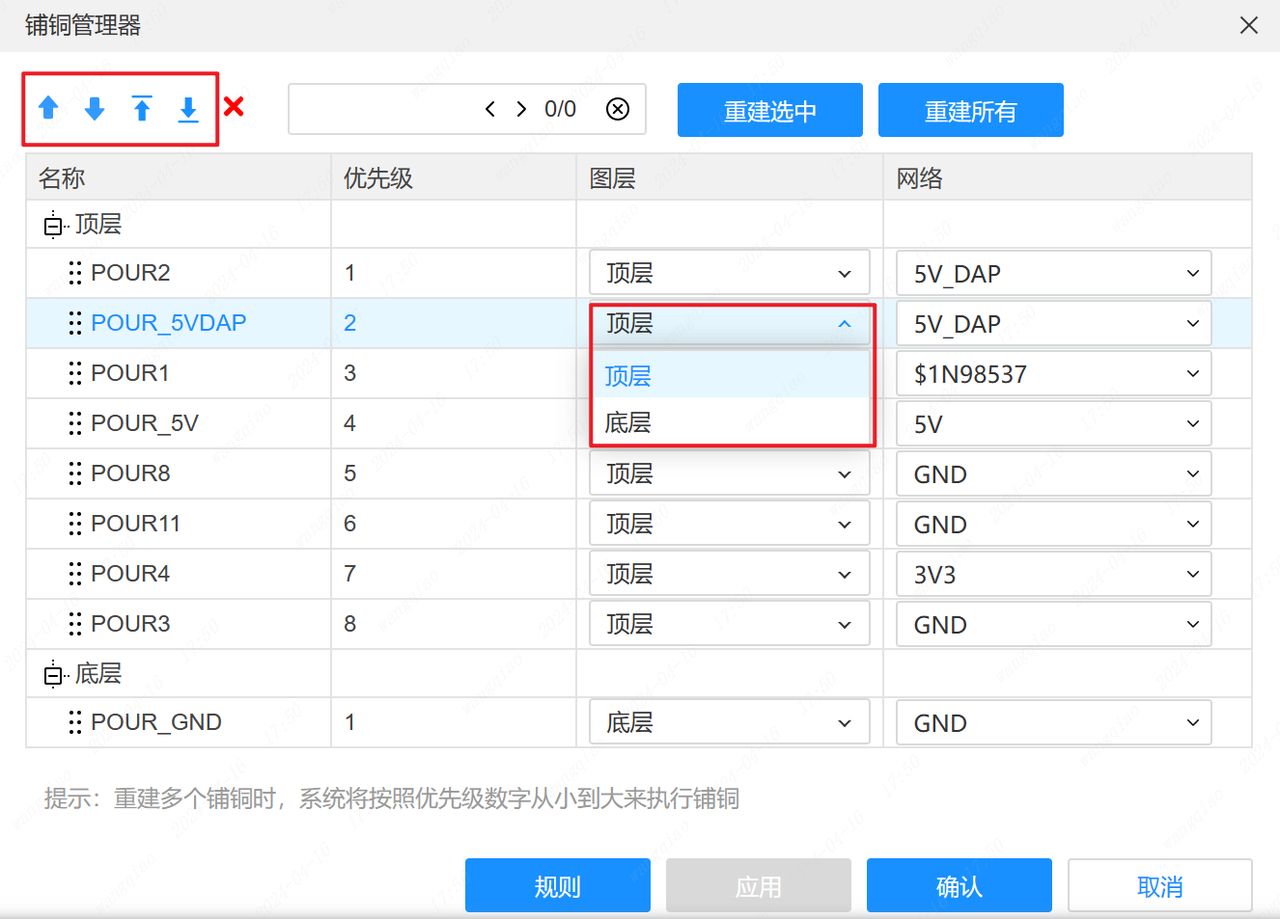Delete selected pour with red X

click(x=234, y=106)
